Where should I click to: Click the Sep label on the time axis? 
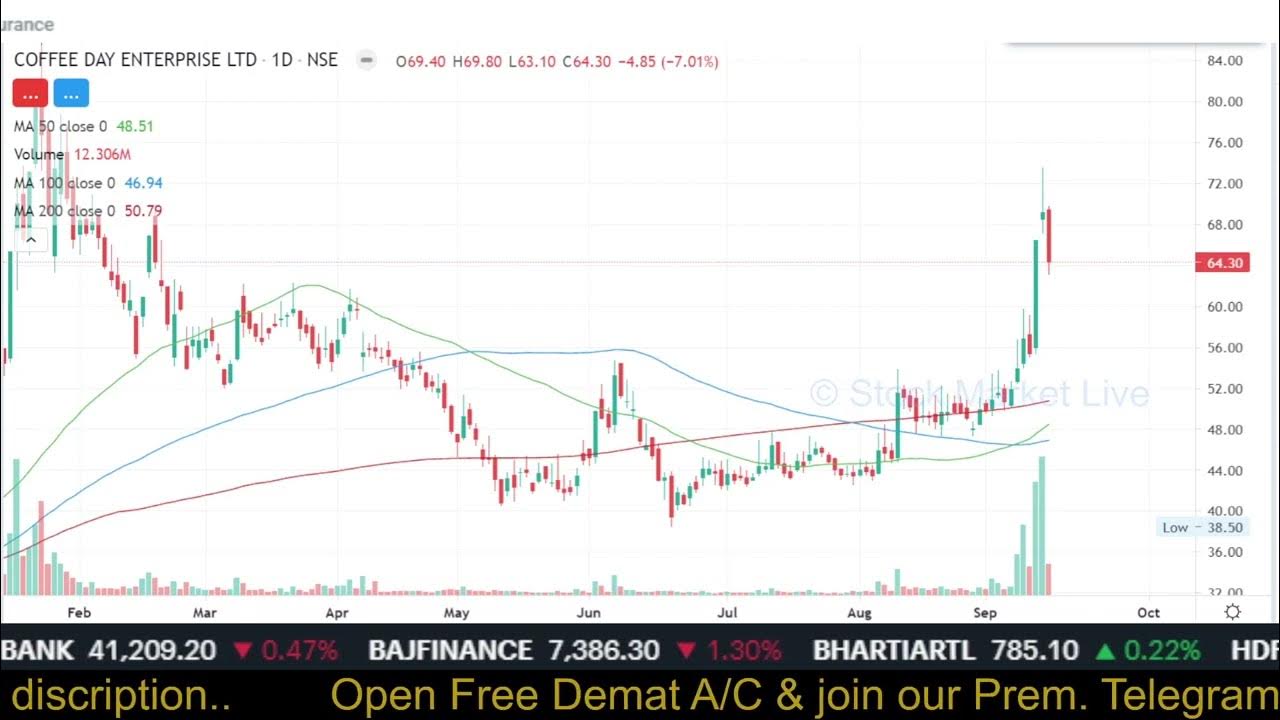pos(986,612)
